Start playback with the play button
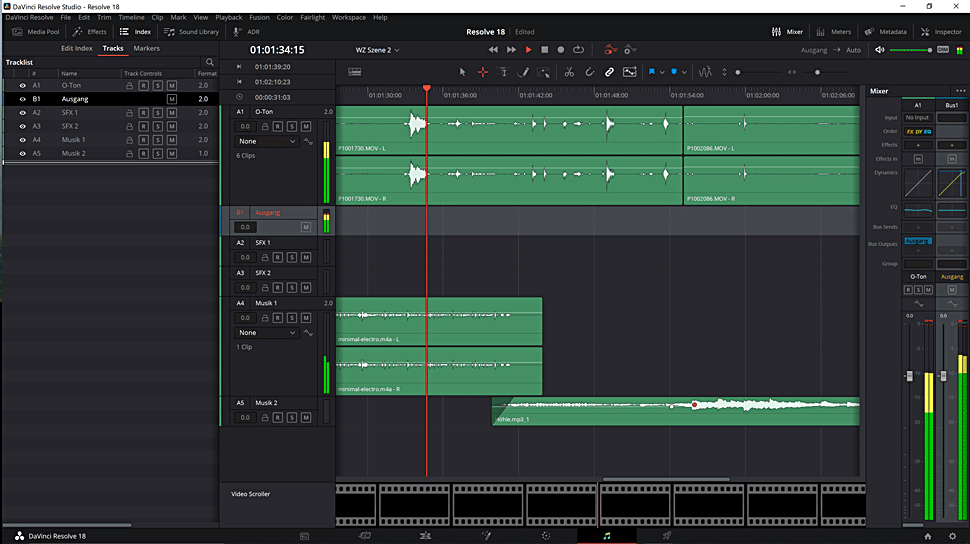 (528, 50)
